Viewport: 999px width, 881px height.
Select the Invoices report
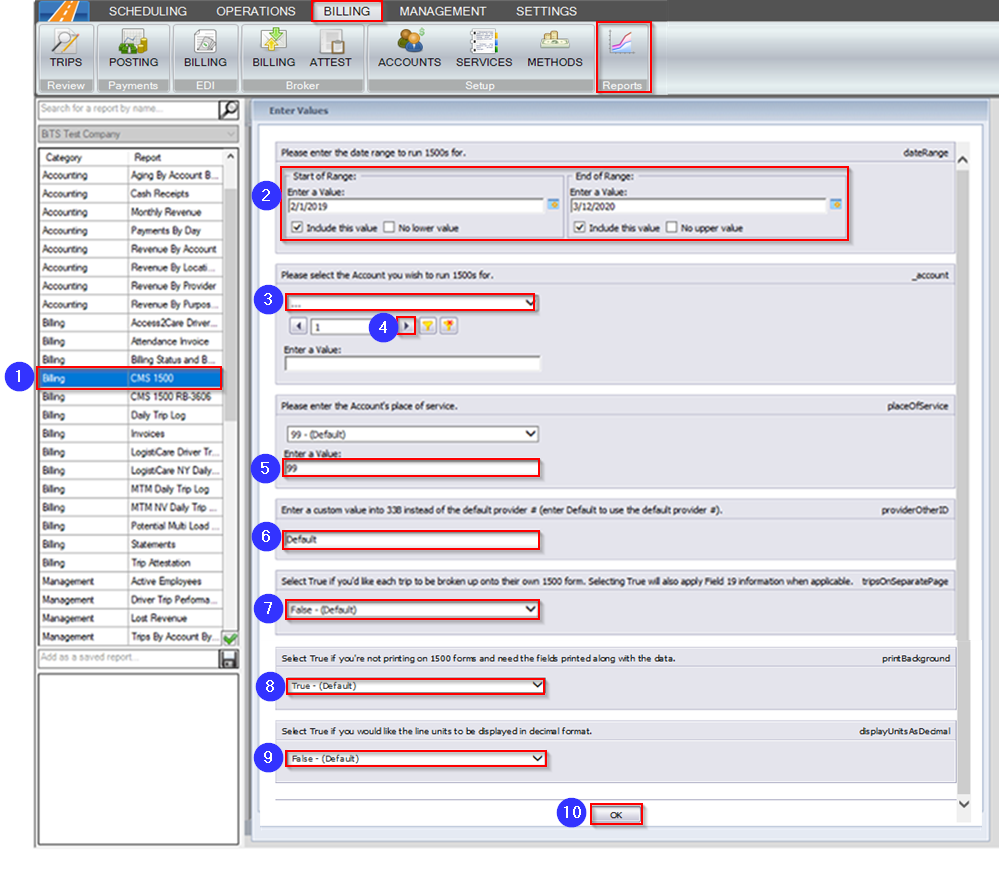(131, 433)
